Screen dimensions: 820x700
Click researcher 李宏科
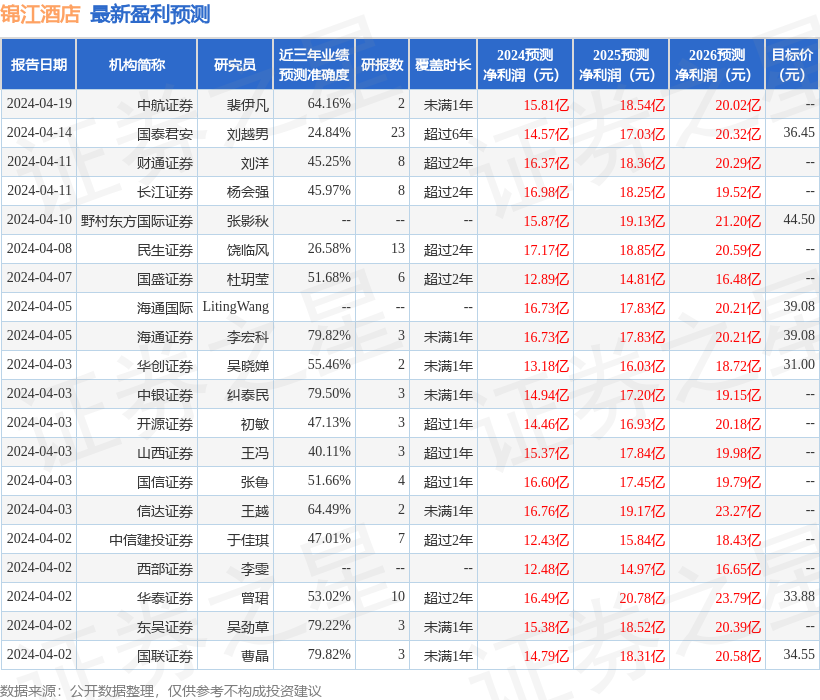[248, 337]
